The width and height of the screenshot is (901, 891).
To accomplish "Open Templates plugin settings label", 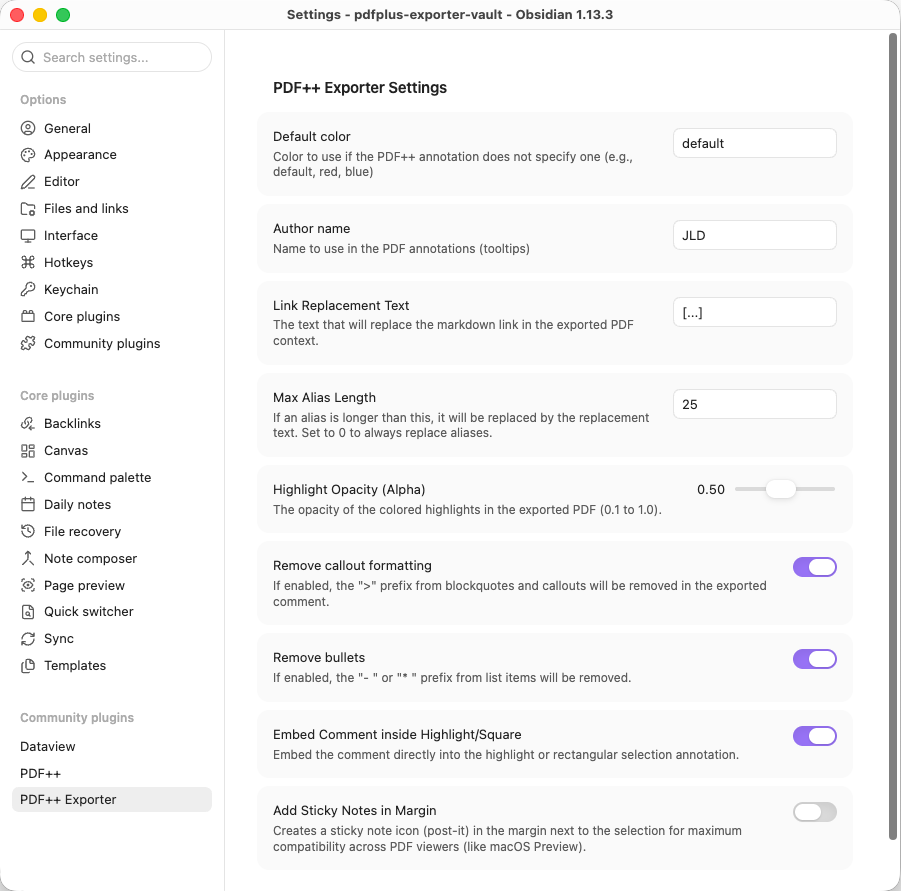I will click(x=75, y=666).
